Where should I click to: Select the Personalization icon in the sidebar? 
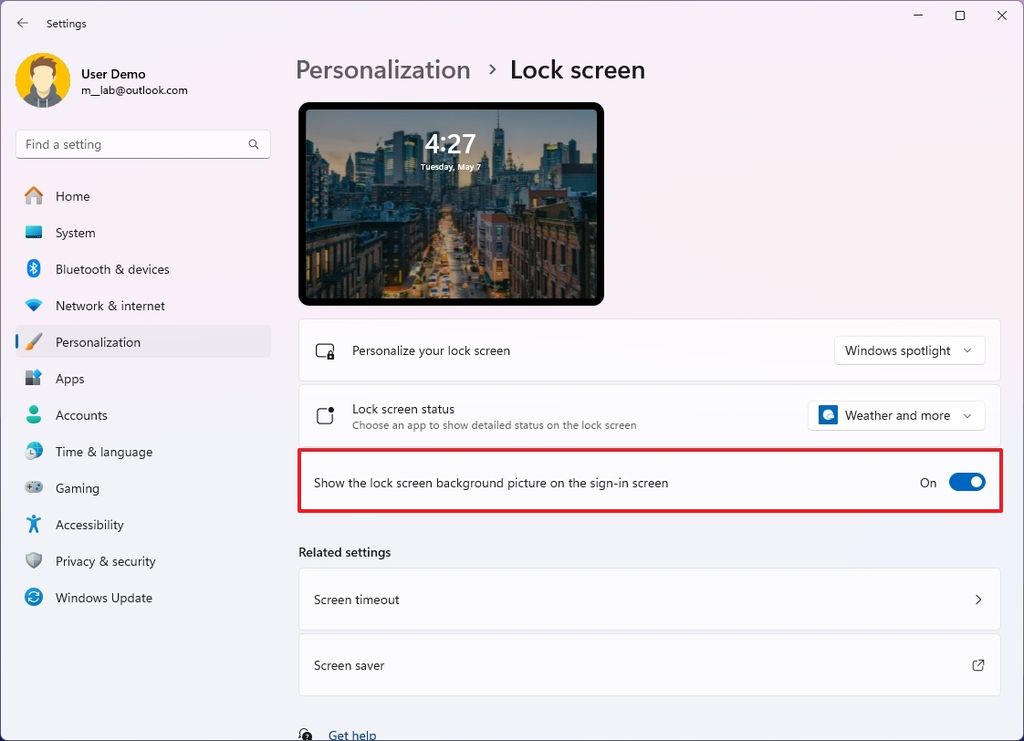point(33,341)
